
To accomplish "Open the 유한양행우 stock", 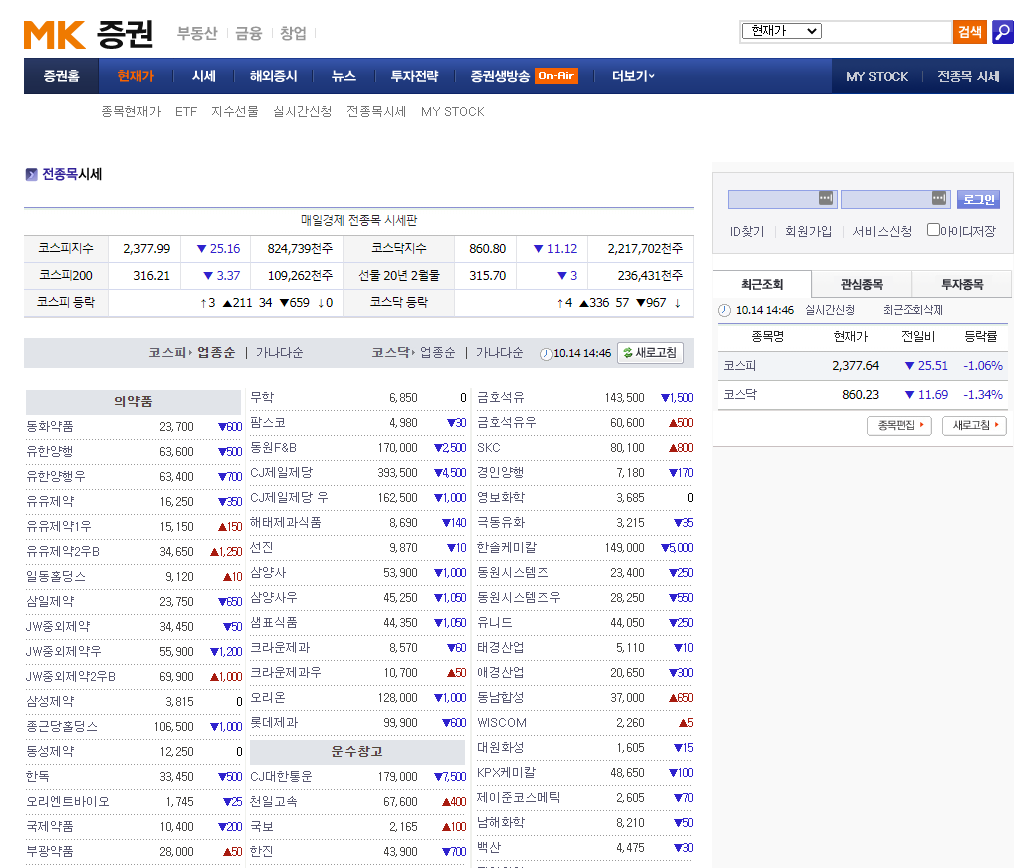I will coord(56,477).
